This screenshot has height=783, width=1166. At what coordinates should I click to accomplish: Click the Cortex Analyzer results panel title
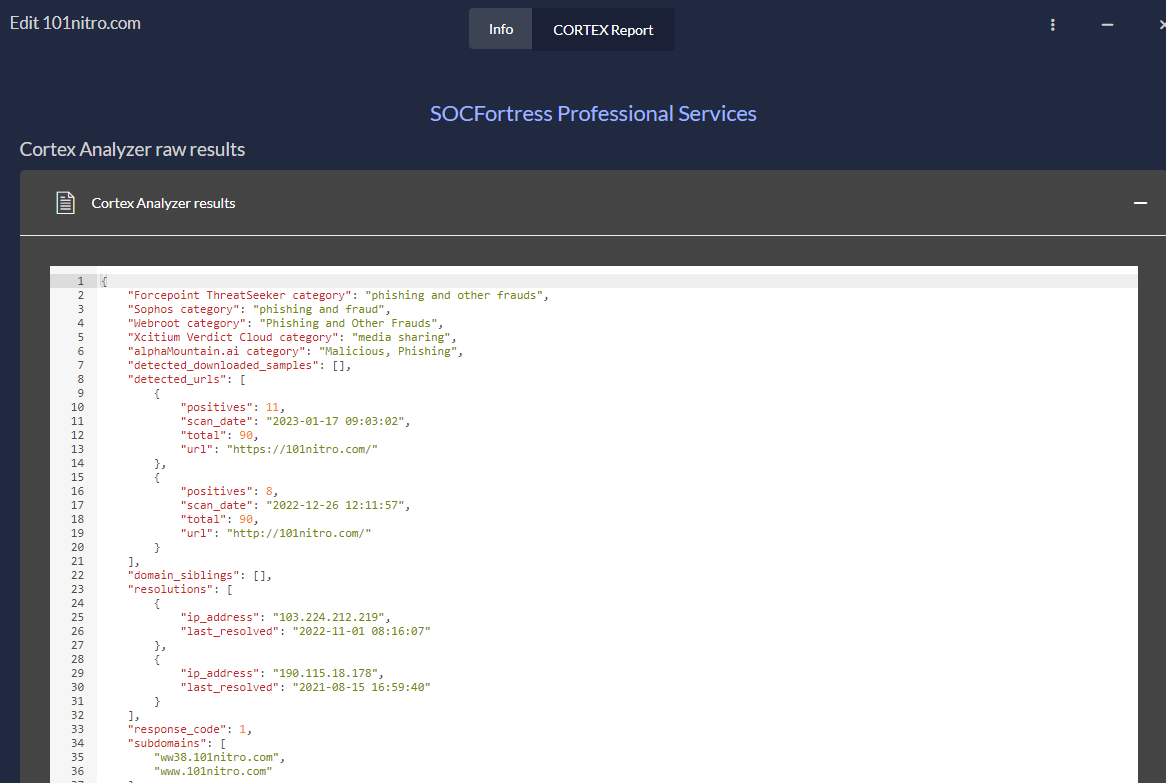[163, 203]
